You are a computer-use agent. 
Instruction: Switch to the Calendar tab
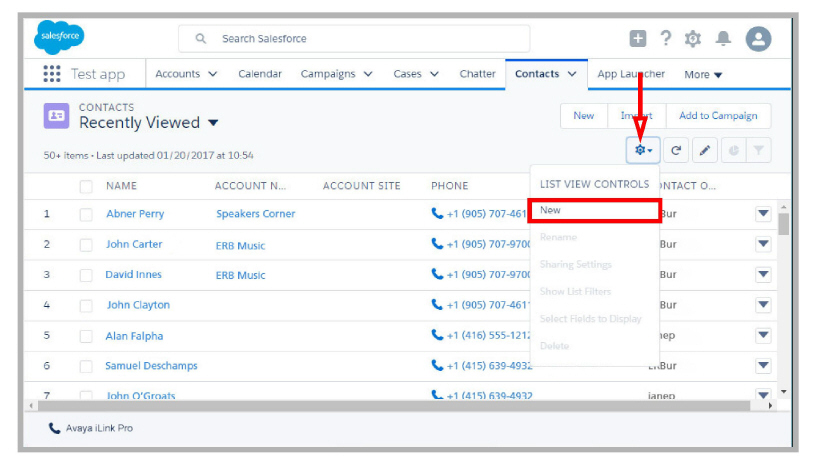pyautogui.click(x=260, y=74)
